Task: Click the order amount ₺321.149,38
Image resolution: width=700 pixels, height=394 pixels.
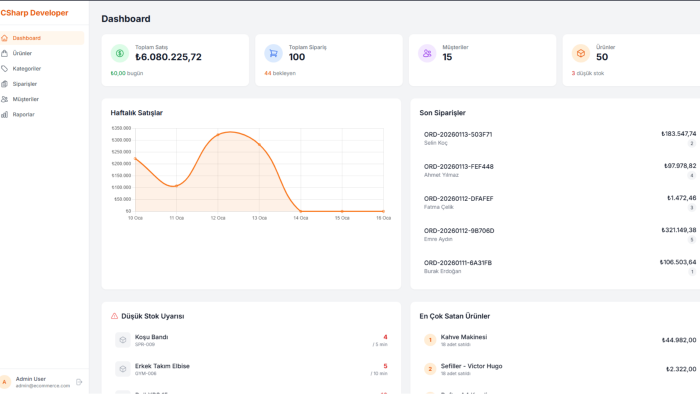Action: [679, 230]
